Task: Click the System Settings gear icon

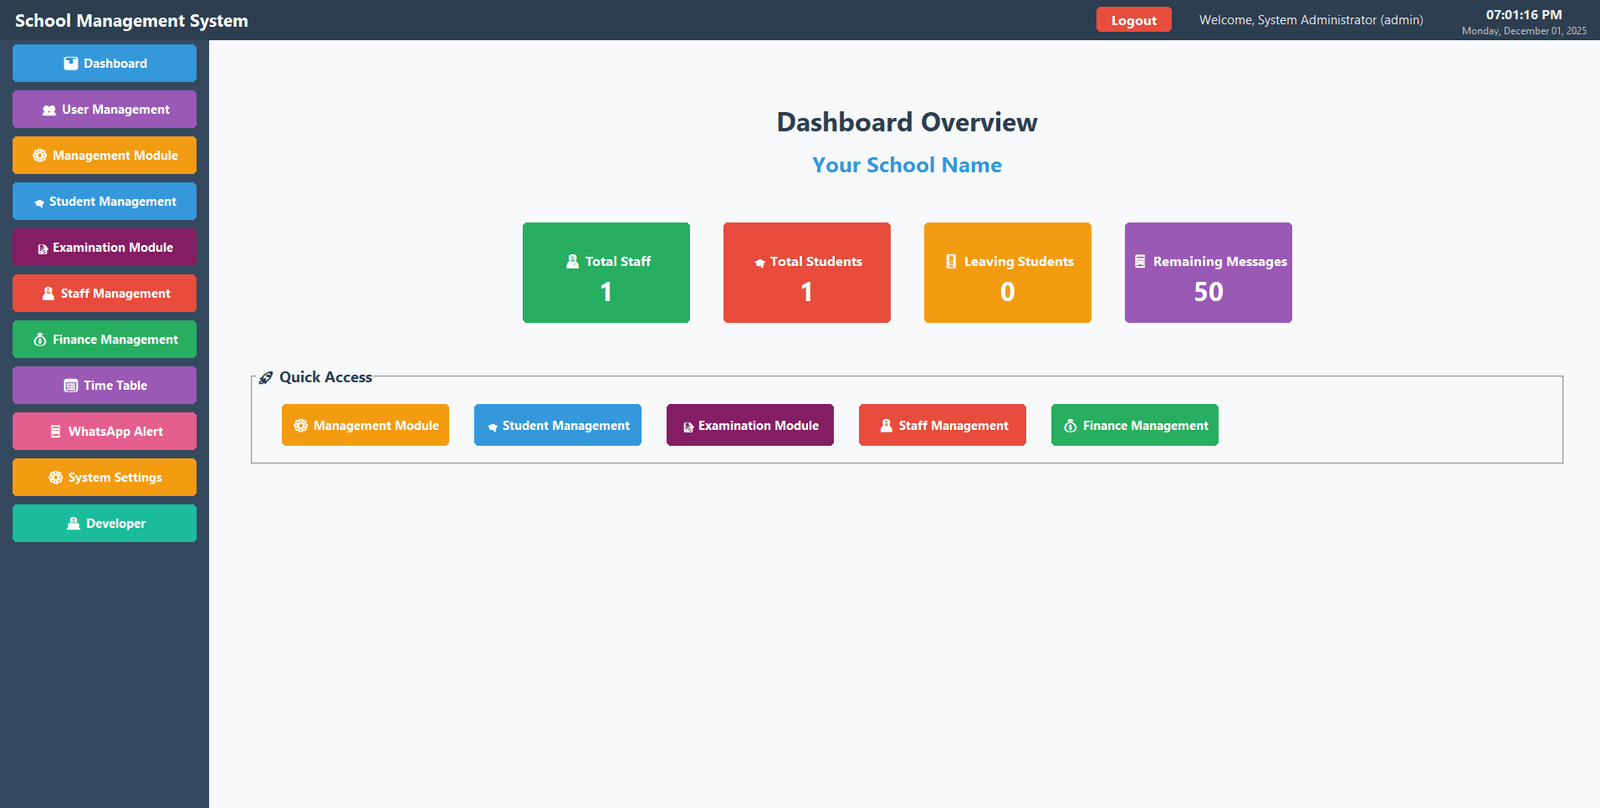Action: pos(56,477)
